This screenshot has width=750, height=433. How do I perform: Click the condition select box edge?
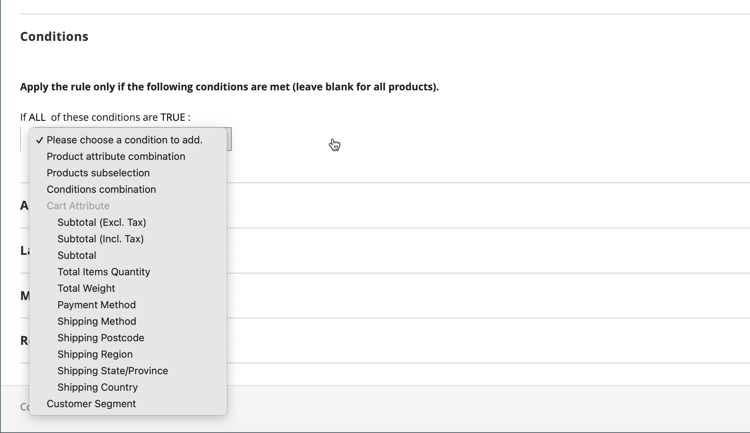click(x=229, y=139)
